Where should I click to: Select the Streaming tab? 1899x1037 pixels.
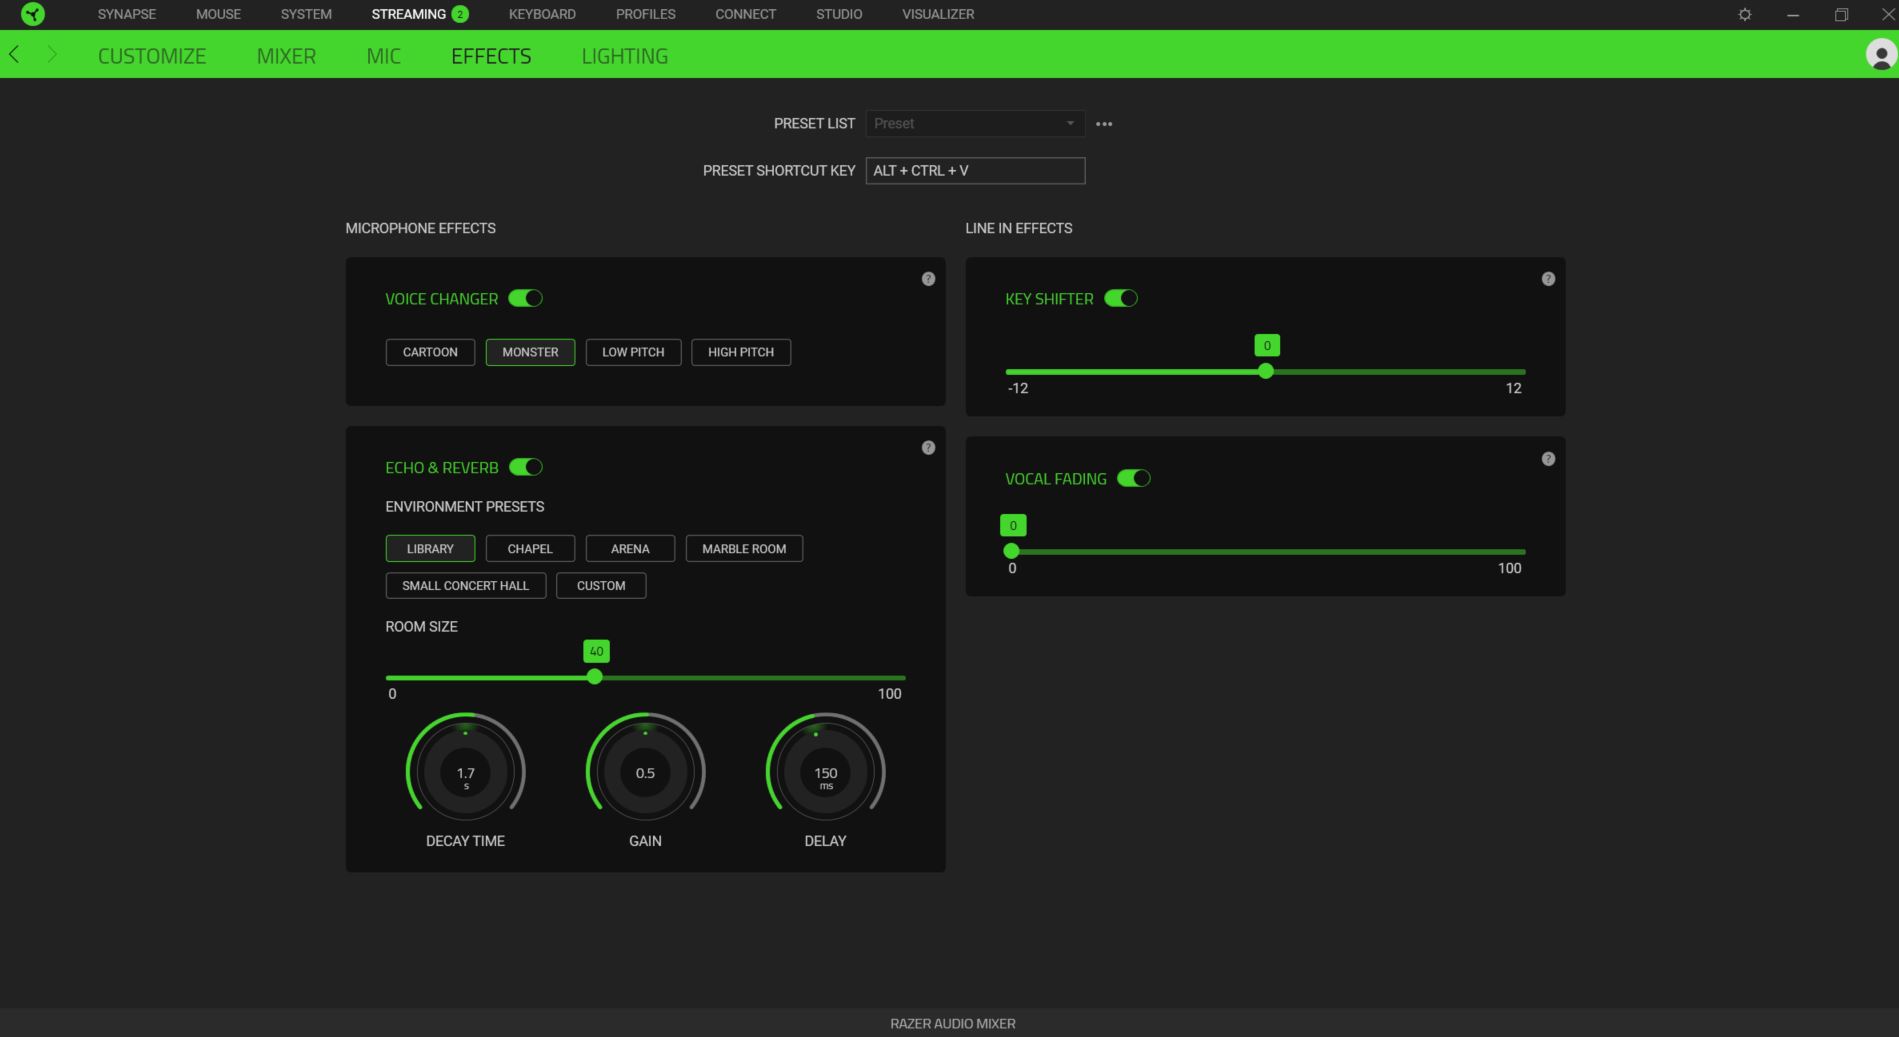[408, 14]
